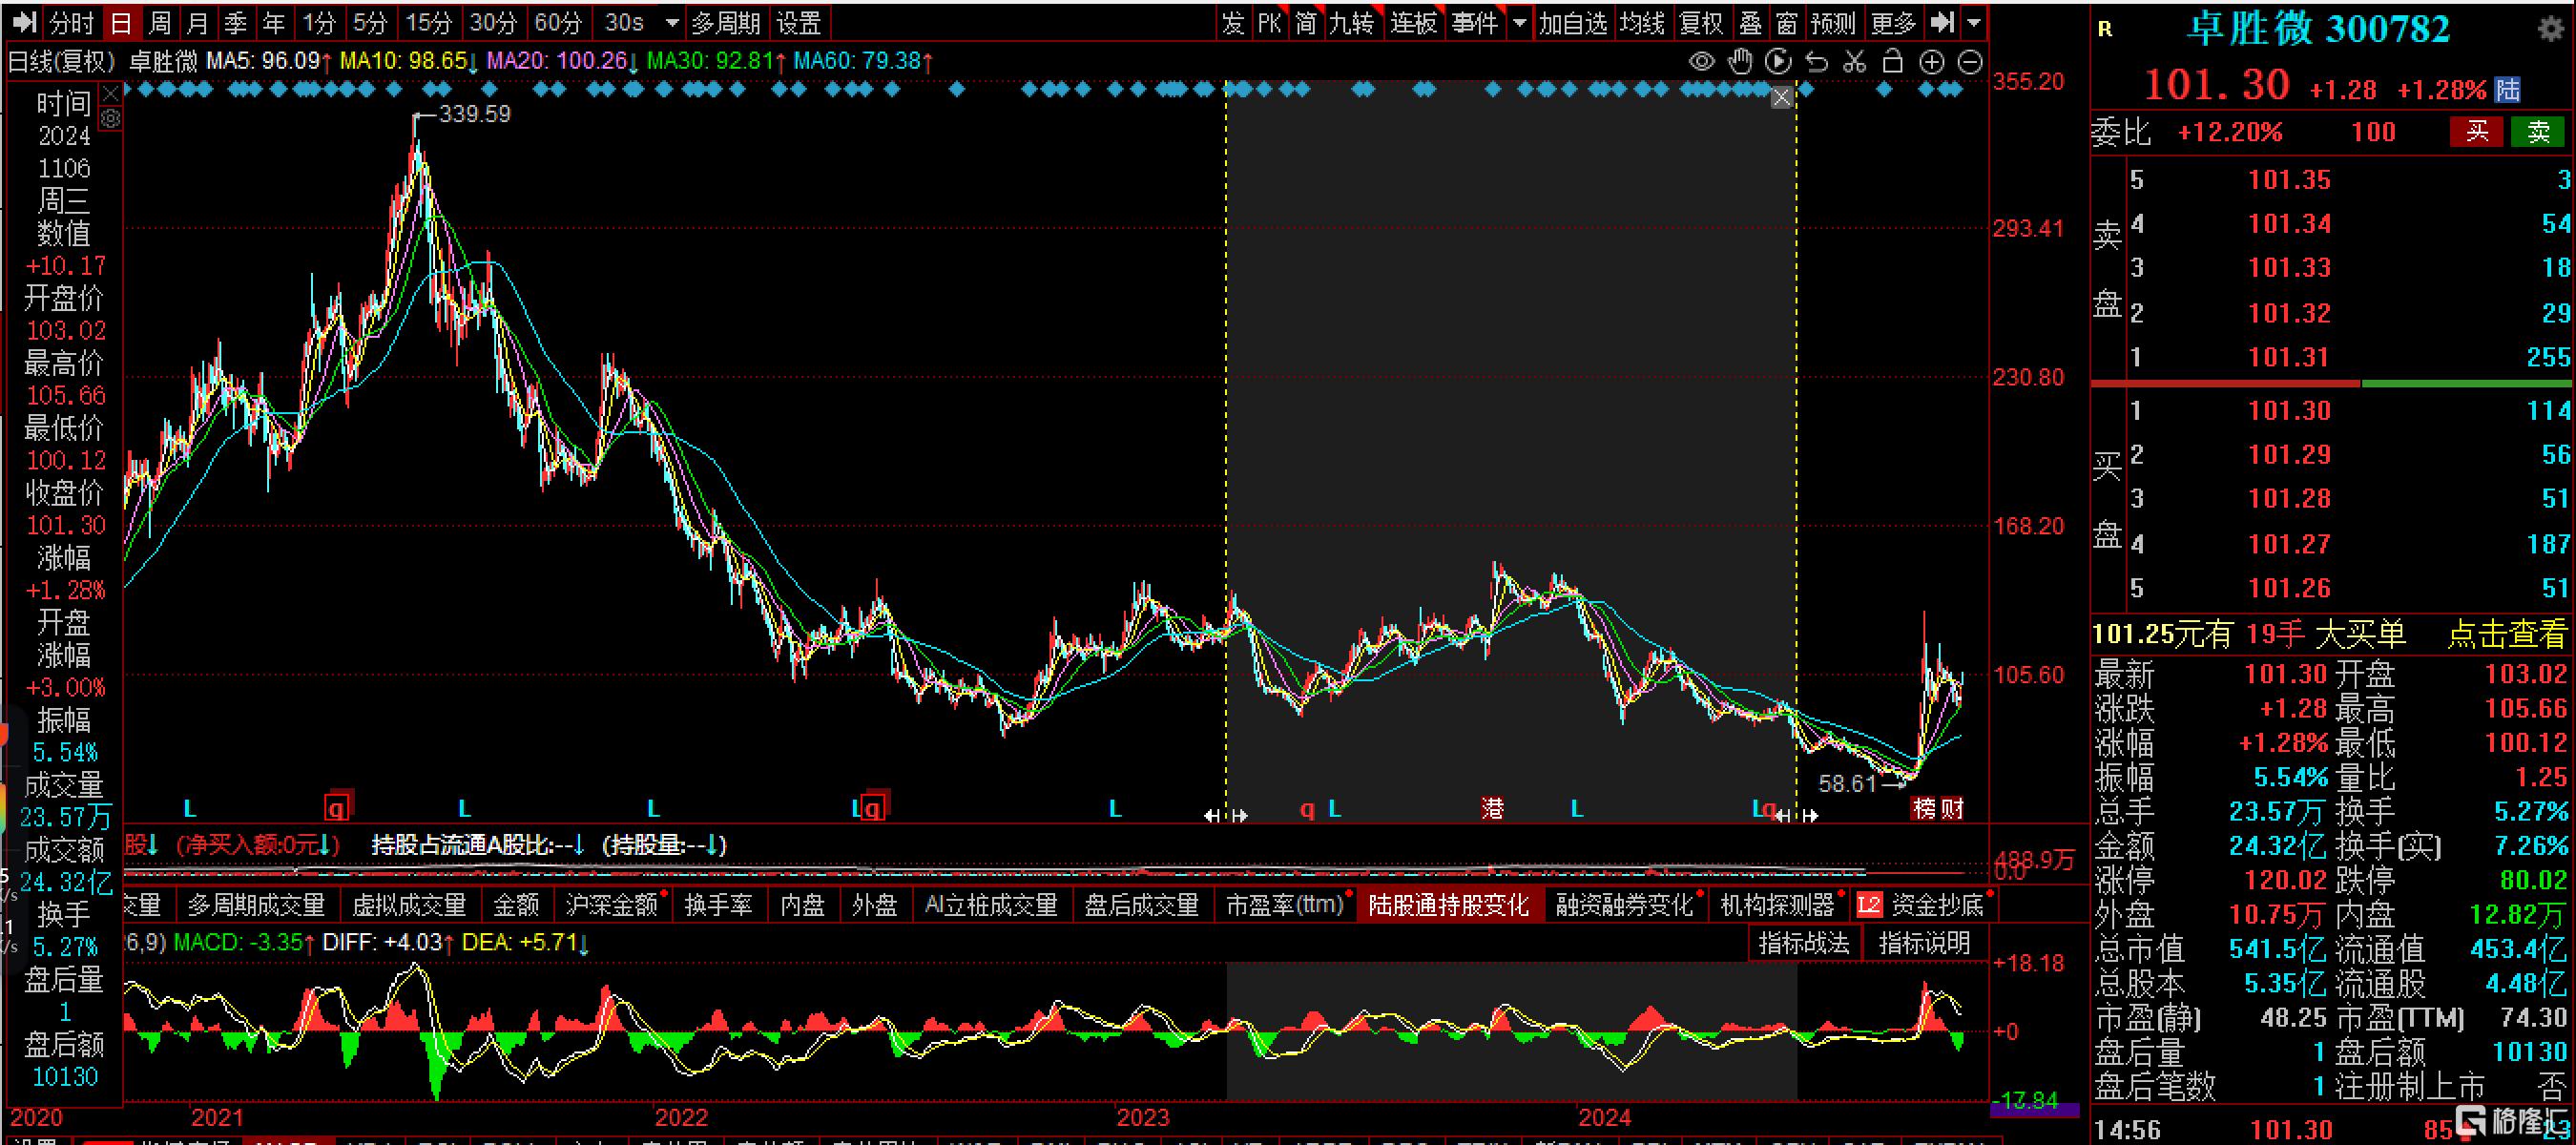
Task: Click the 预测 forecast button
Action: click(x=1833, y=22)
